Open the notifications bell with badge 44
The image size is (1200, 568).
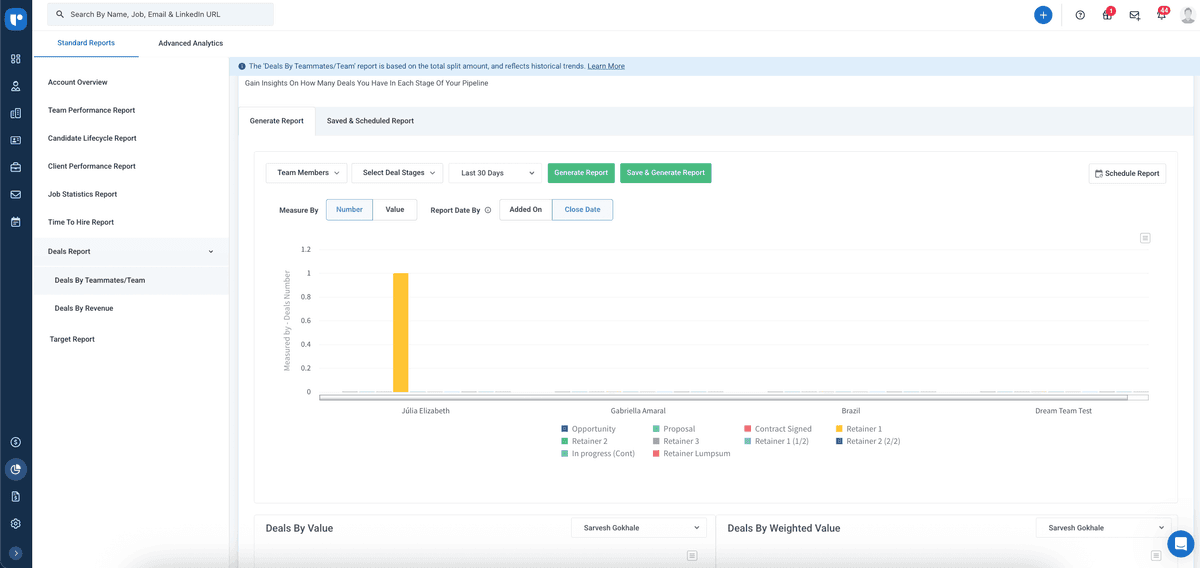click(1162, 15)
